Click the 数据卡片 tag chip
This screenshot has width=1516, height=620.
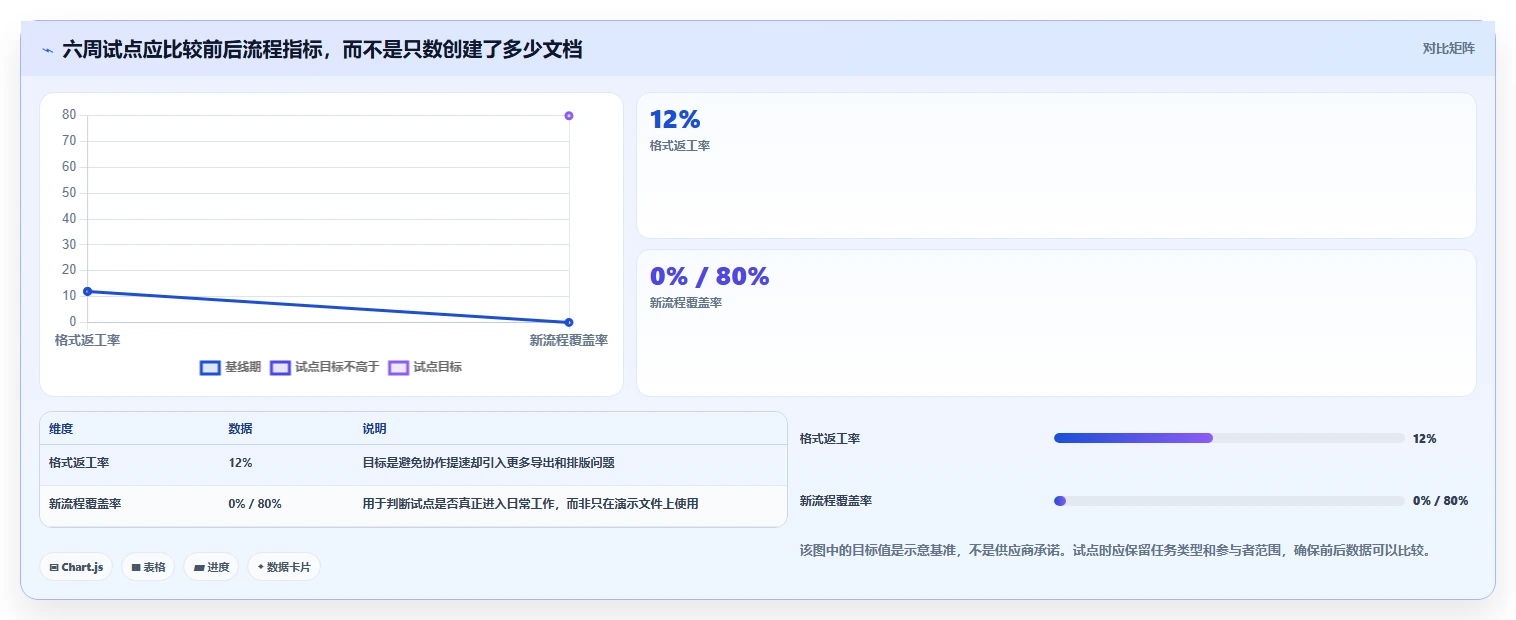click(x=284, y=567)
